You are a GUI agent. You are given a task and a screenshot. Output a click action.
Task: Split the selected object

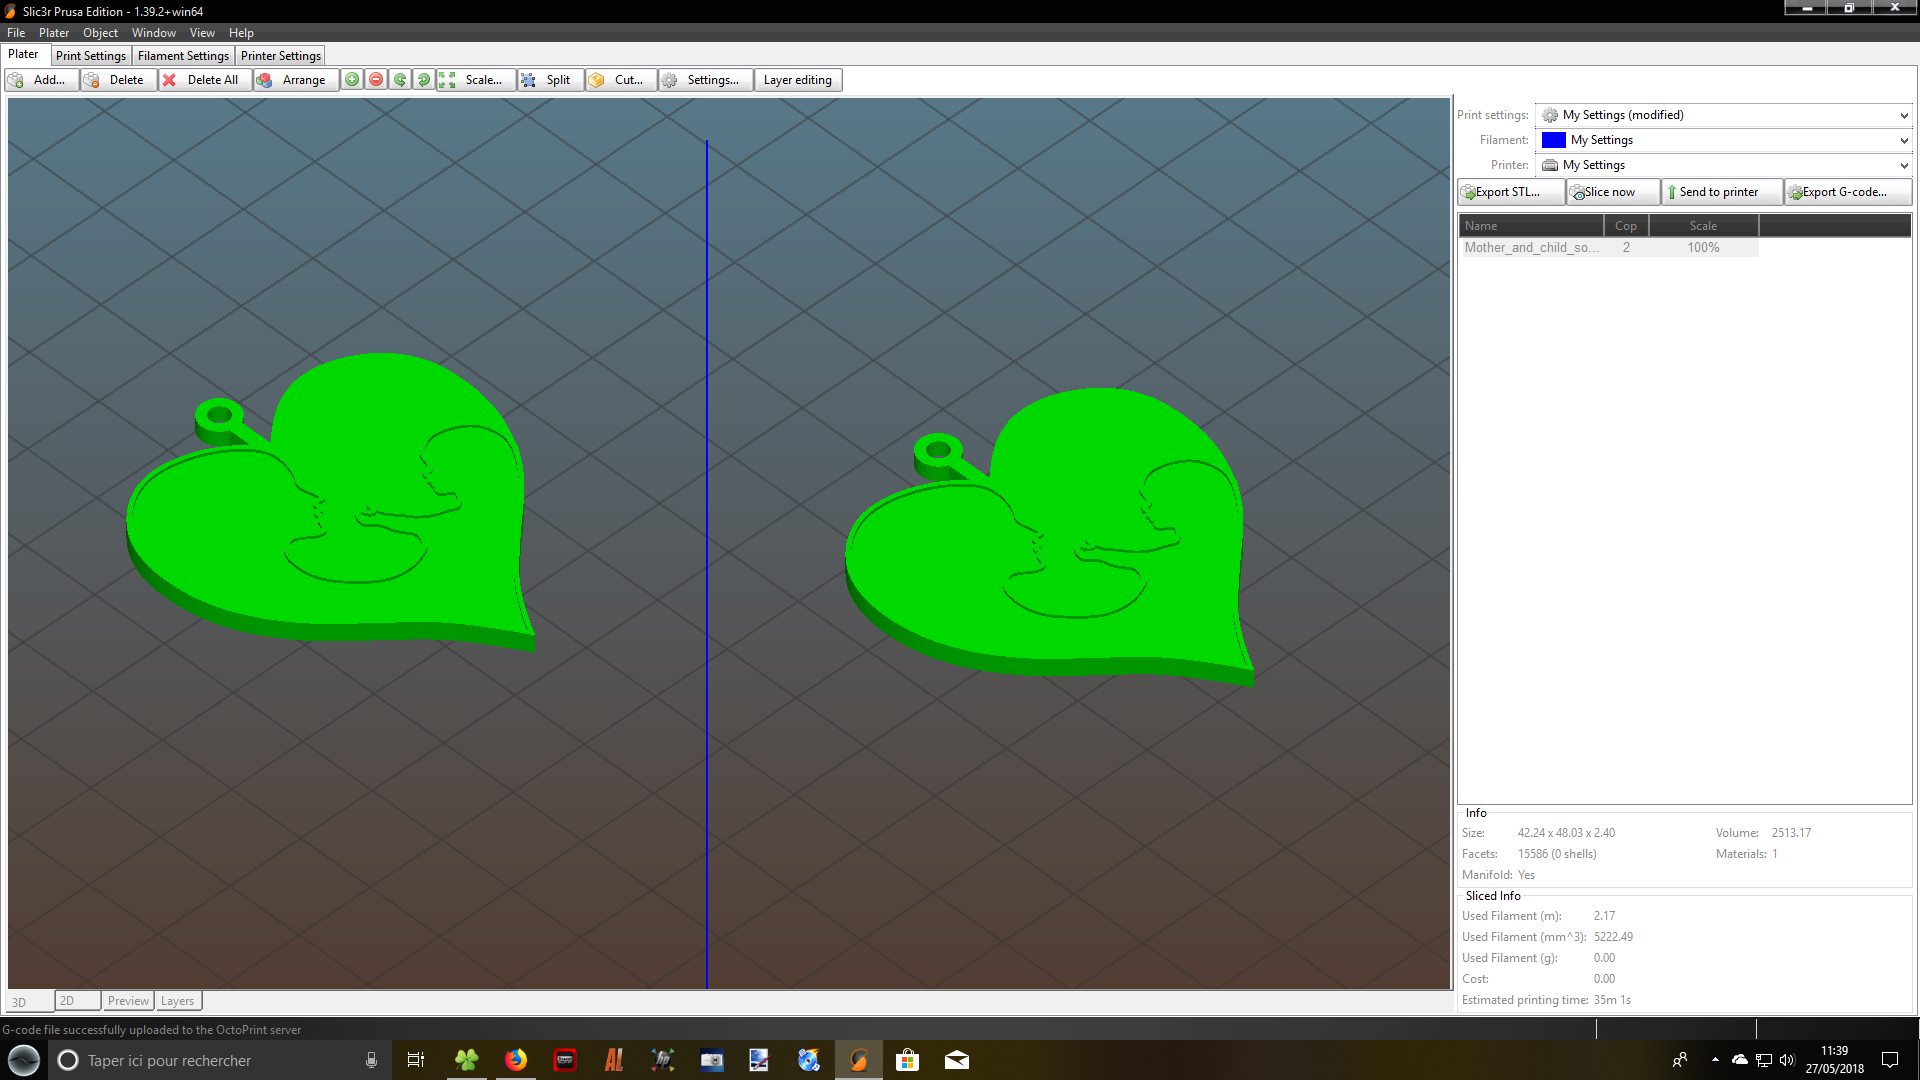coord(548,80)
